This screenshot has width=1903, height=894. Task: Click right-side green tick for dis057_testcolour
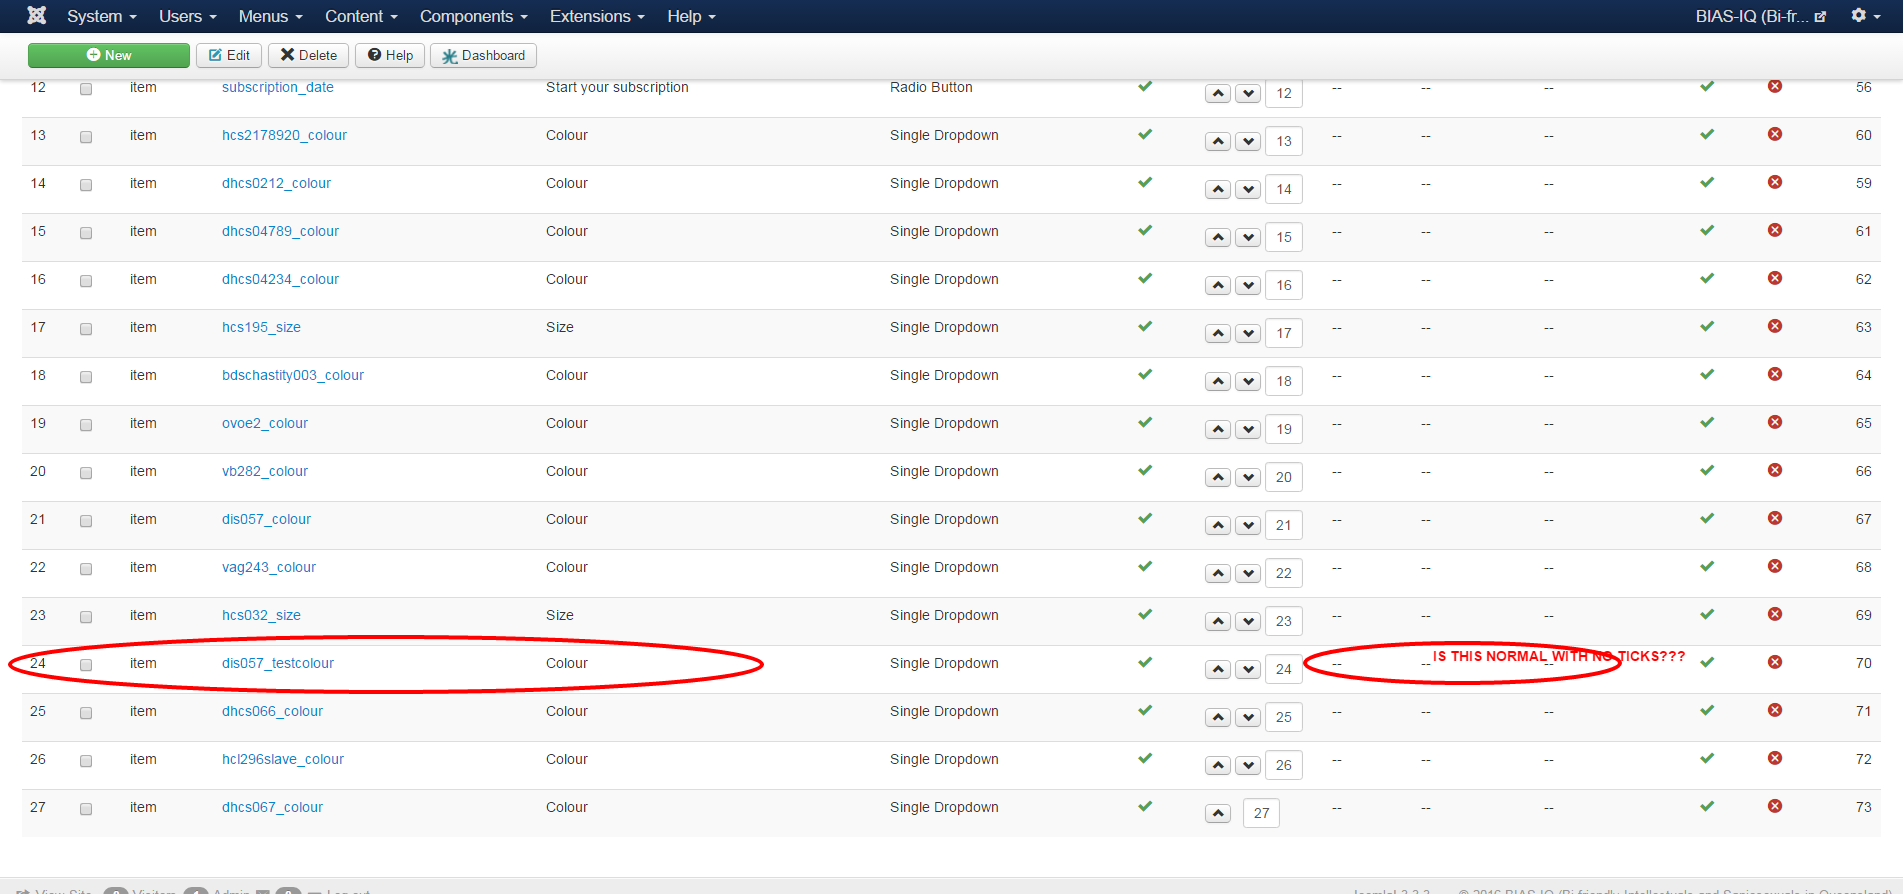point(1707,662)
